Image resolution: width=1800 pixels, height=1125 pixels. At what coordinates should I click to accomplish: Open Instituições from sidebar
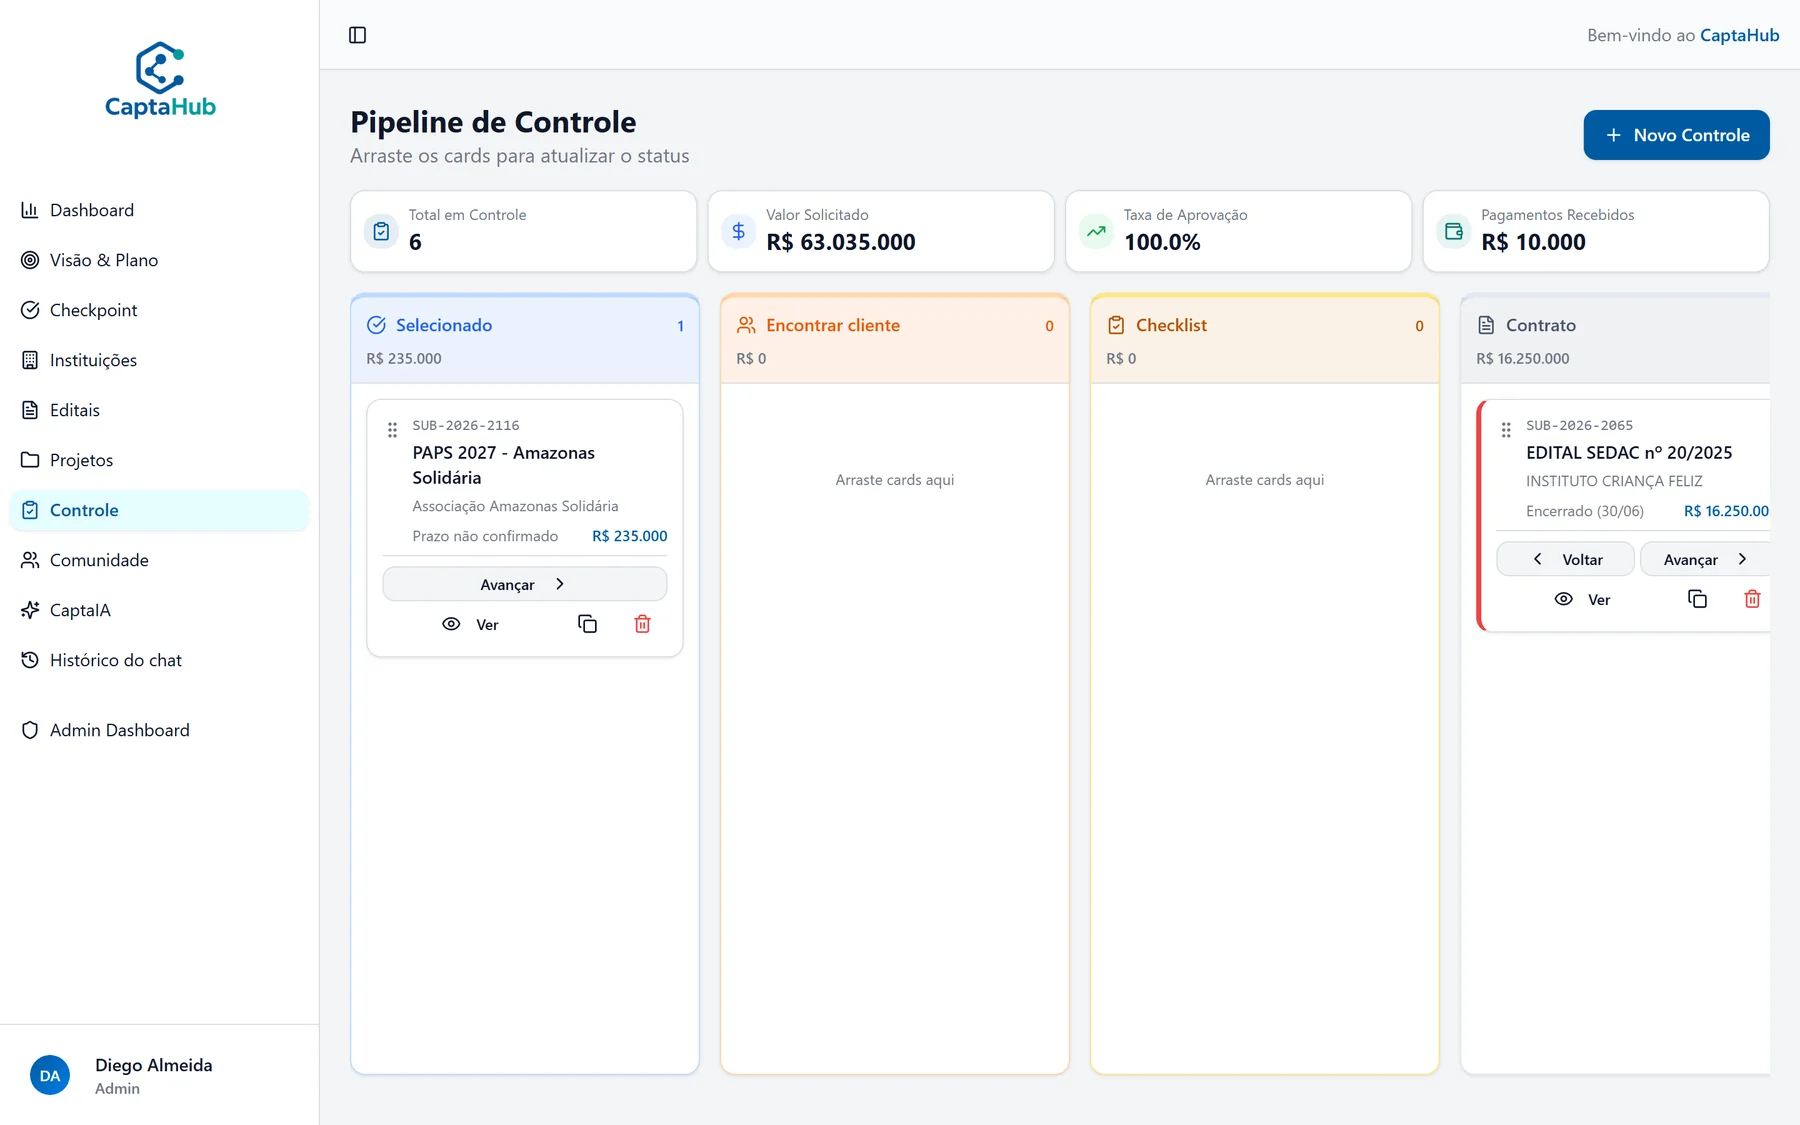[x=159, y=360]
